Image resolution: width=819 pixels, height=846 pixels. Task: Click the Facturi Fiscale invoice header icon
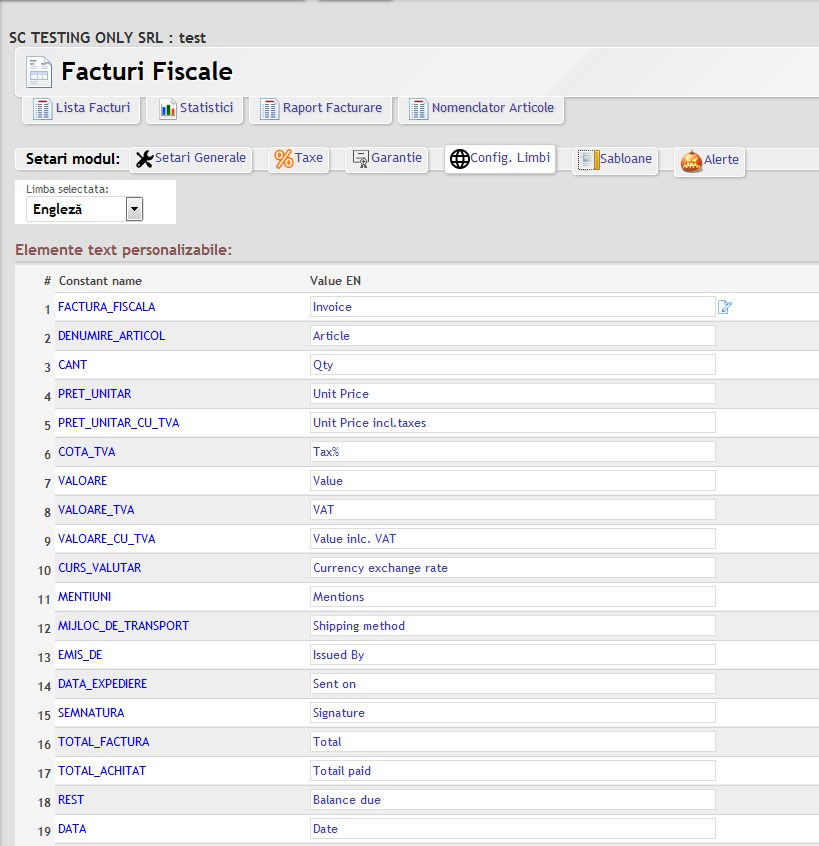[x=38, y=73]
